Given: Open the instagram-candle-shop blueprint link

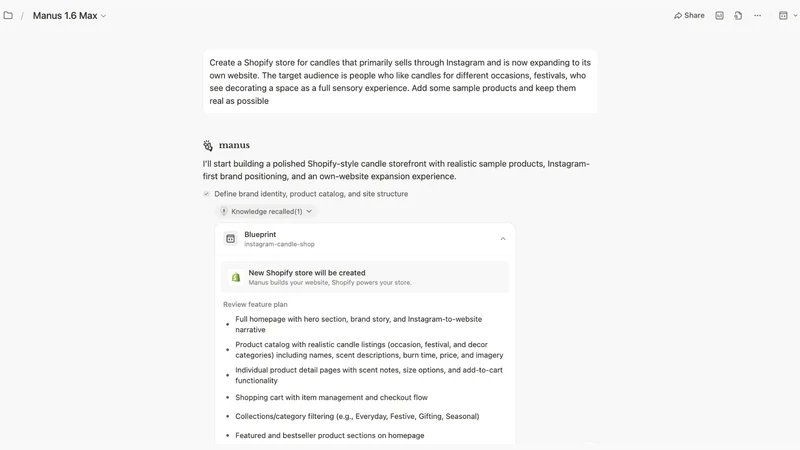Looking at the screenshot, I should point(279,244).
